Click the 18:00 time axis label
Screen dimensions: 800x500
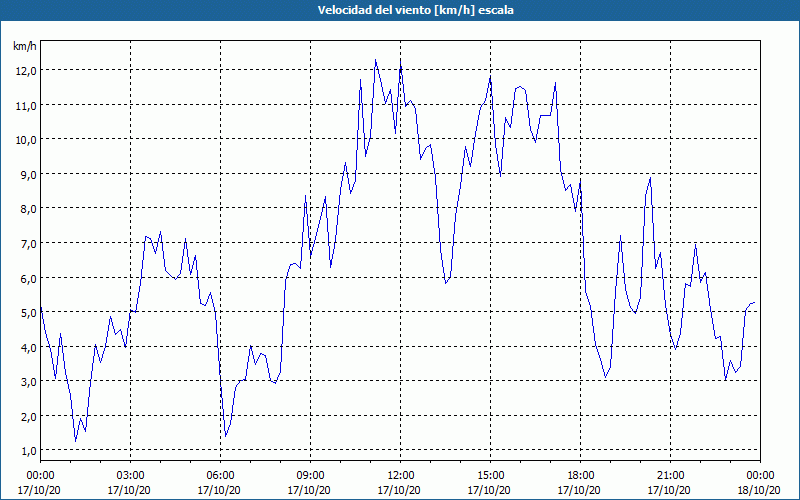[581, 476]
